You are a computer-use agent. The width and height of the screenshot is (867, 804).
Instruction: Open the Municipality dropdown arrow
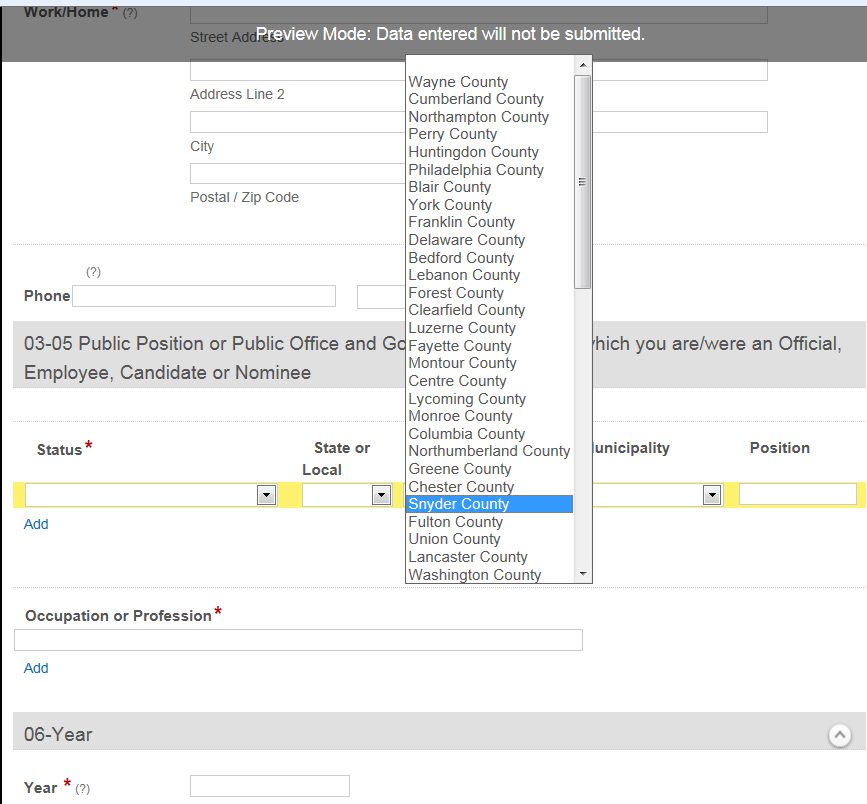[x=711, y=495]
